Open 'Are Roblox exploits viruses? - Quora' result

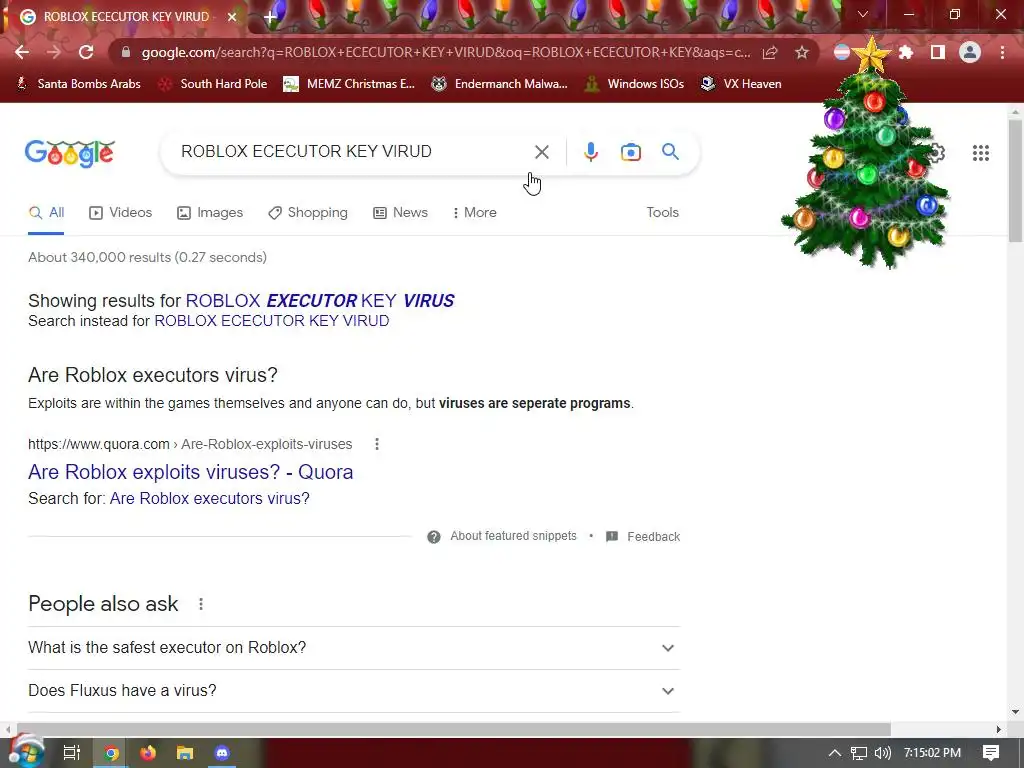(x=191, y=472)
